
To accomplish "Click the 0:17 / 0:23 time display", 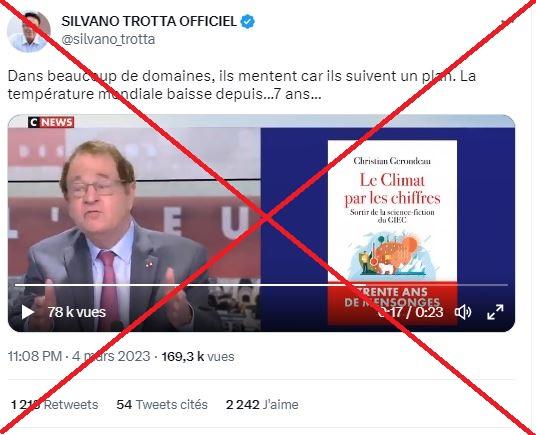I will click(411, 312).
